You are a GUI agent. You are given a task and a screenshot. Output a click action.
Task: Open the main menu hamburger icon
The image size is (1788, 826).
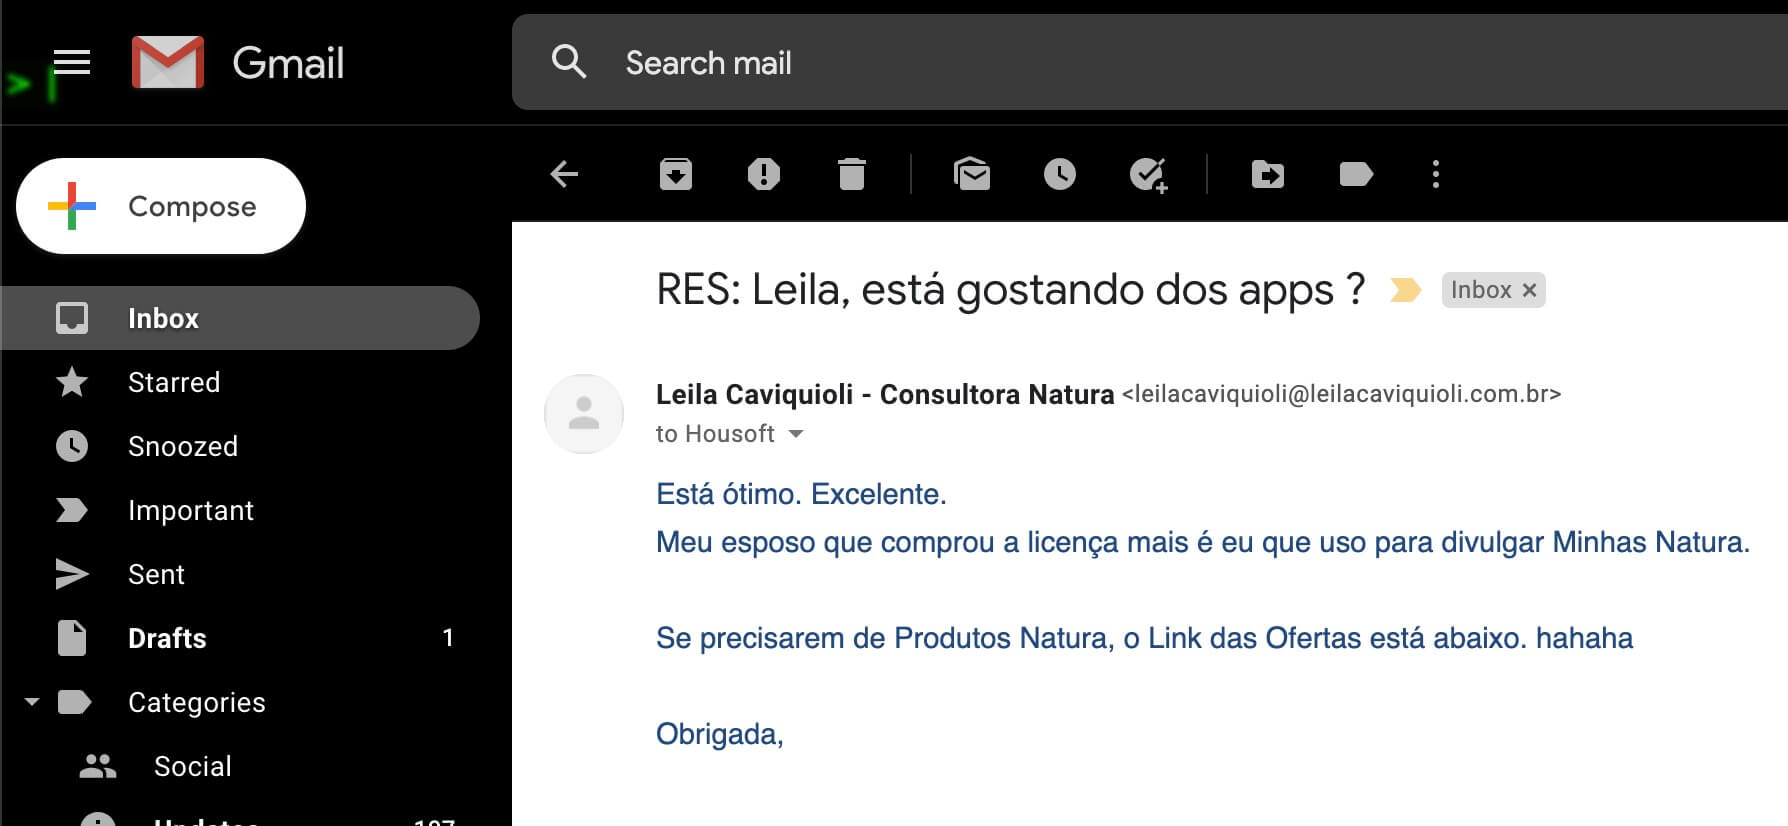tap(72, 63)
